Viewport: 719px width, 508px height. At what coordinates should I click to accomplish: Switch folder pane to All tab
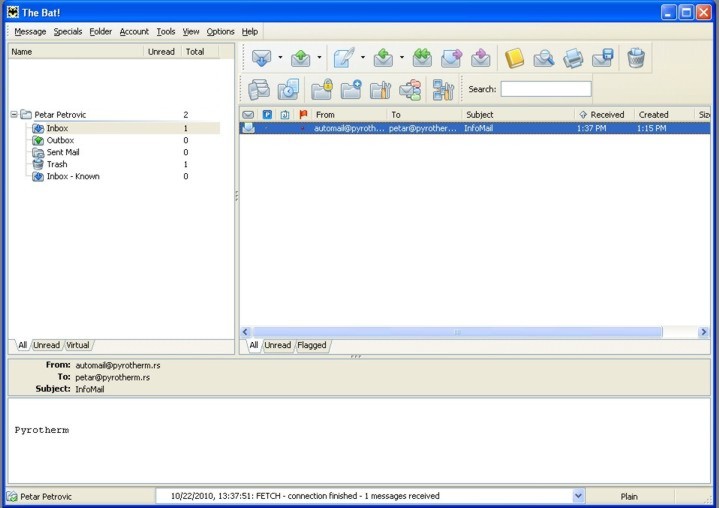[22, 345]
